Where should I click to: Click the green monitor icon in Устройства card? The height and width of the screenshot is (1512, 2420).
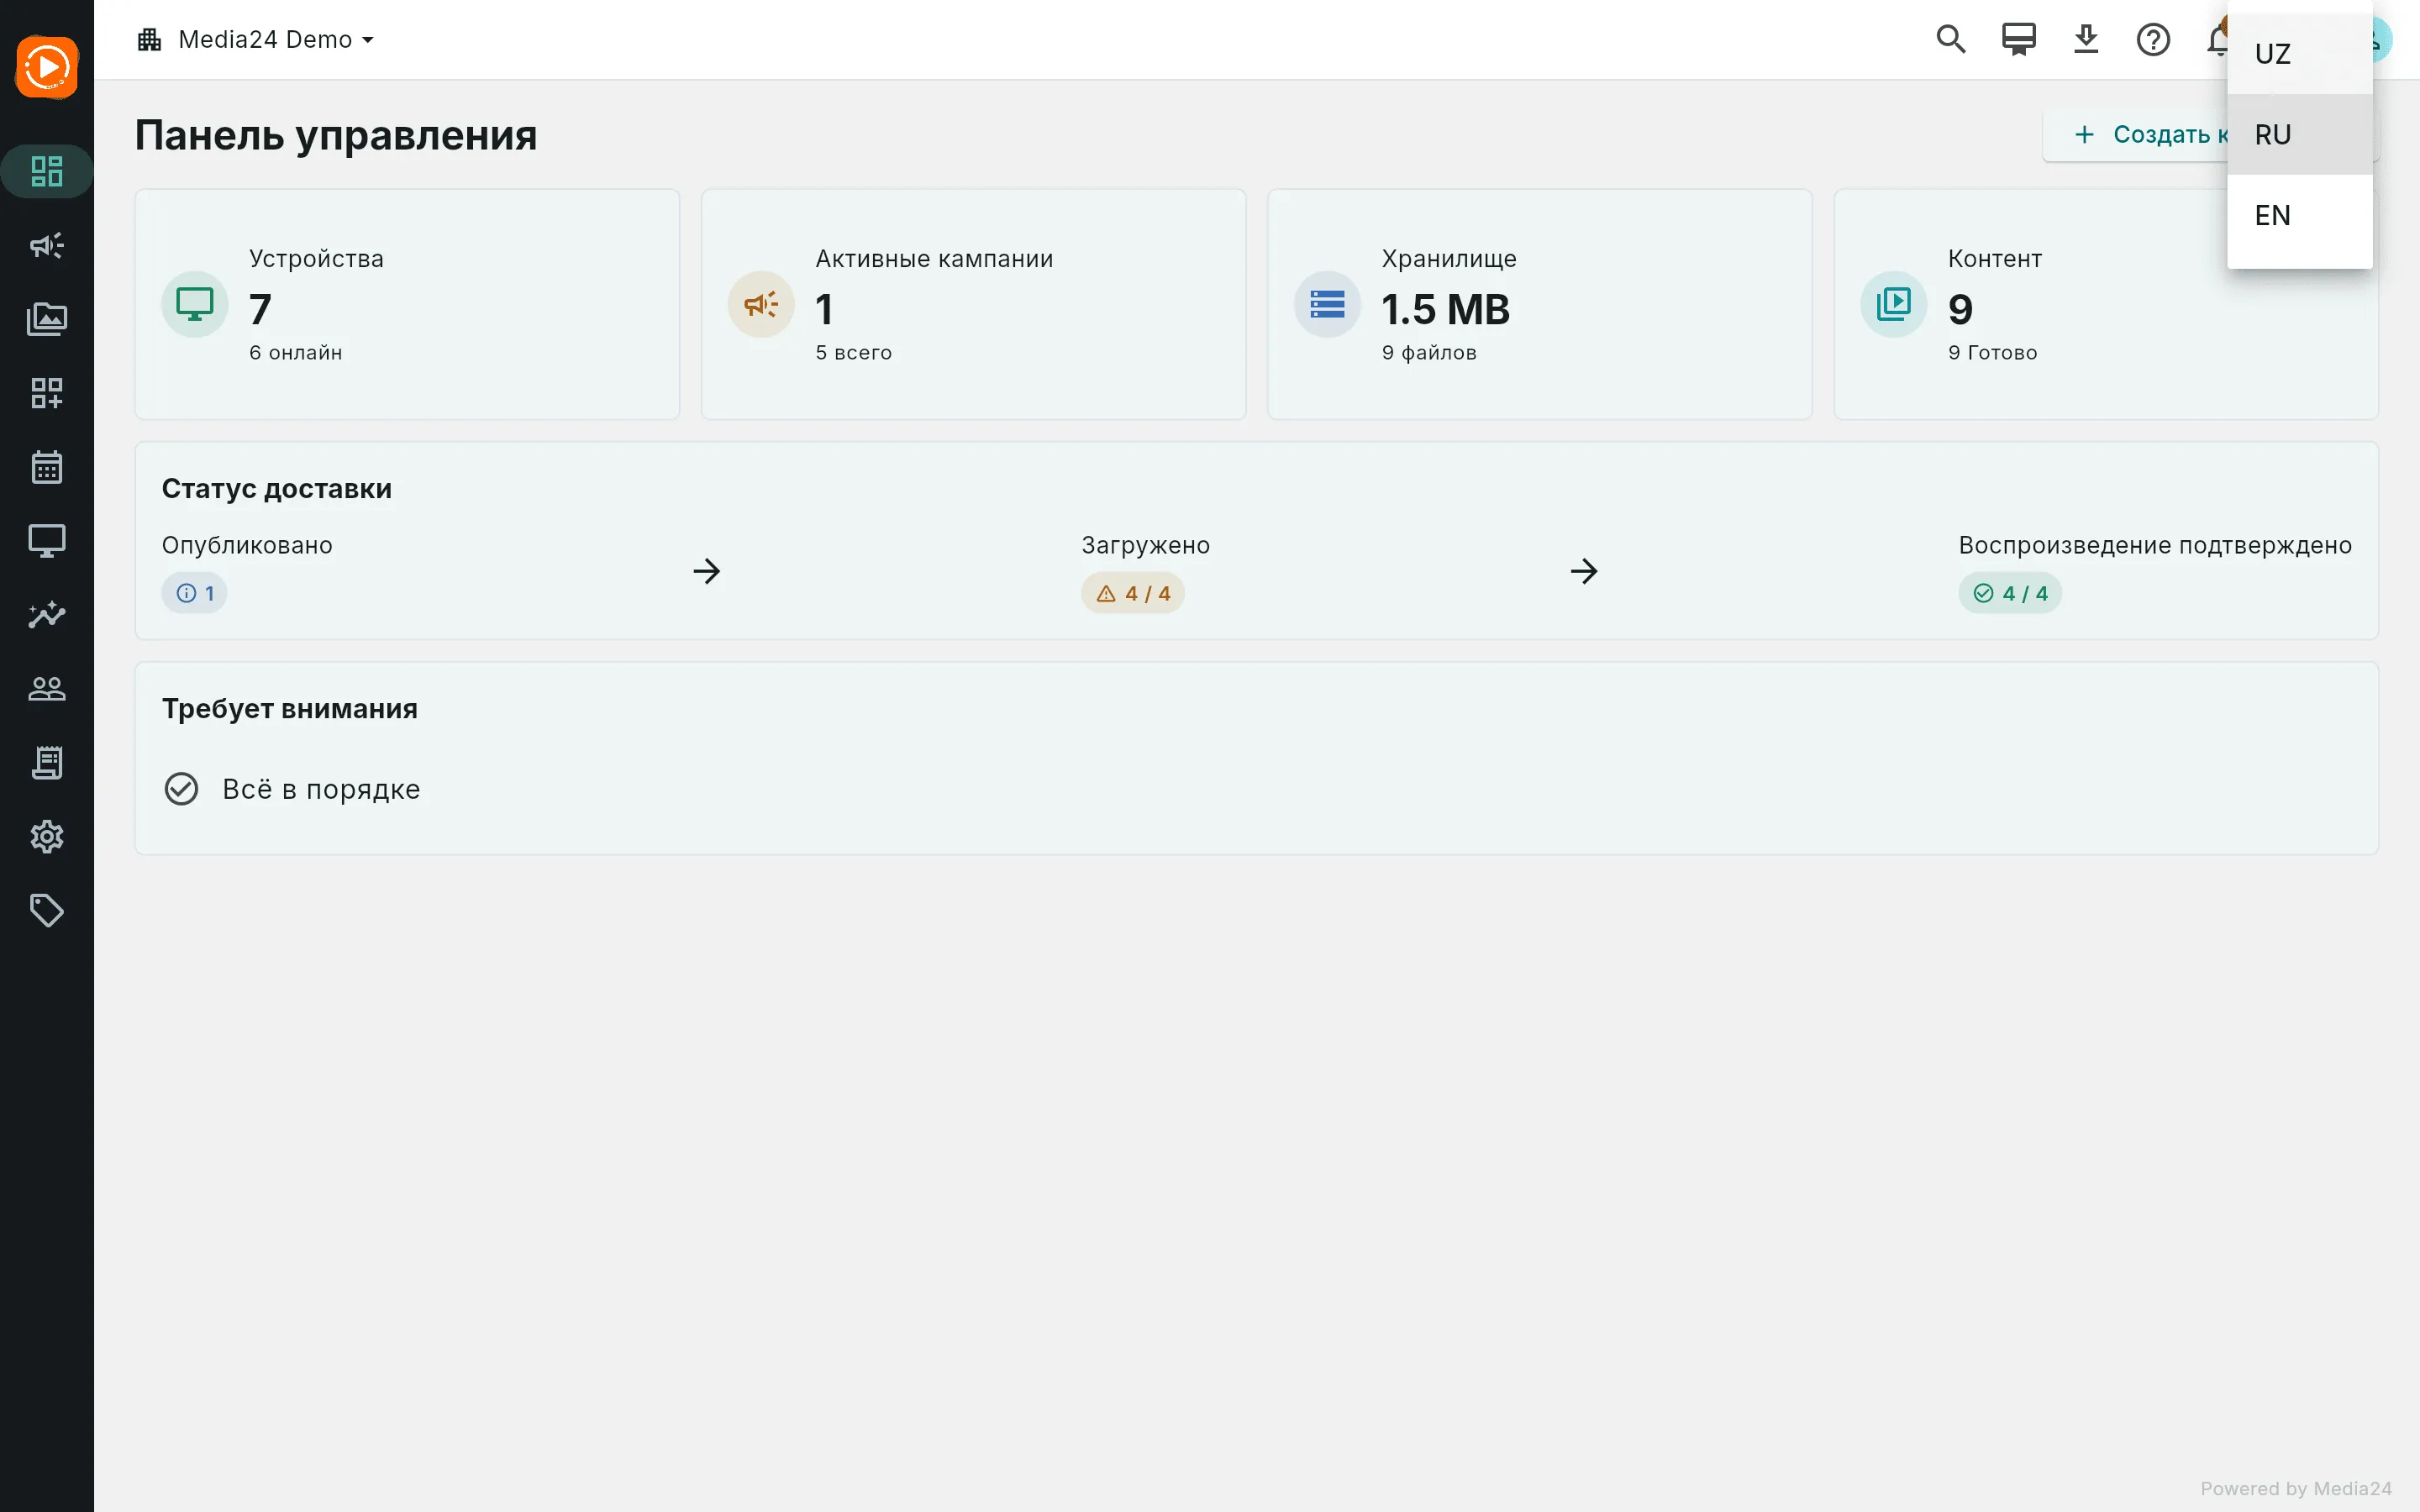(195, 304)
